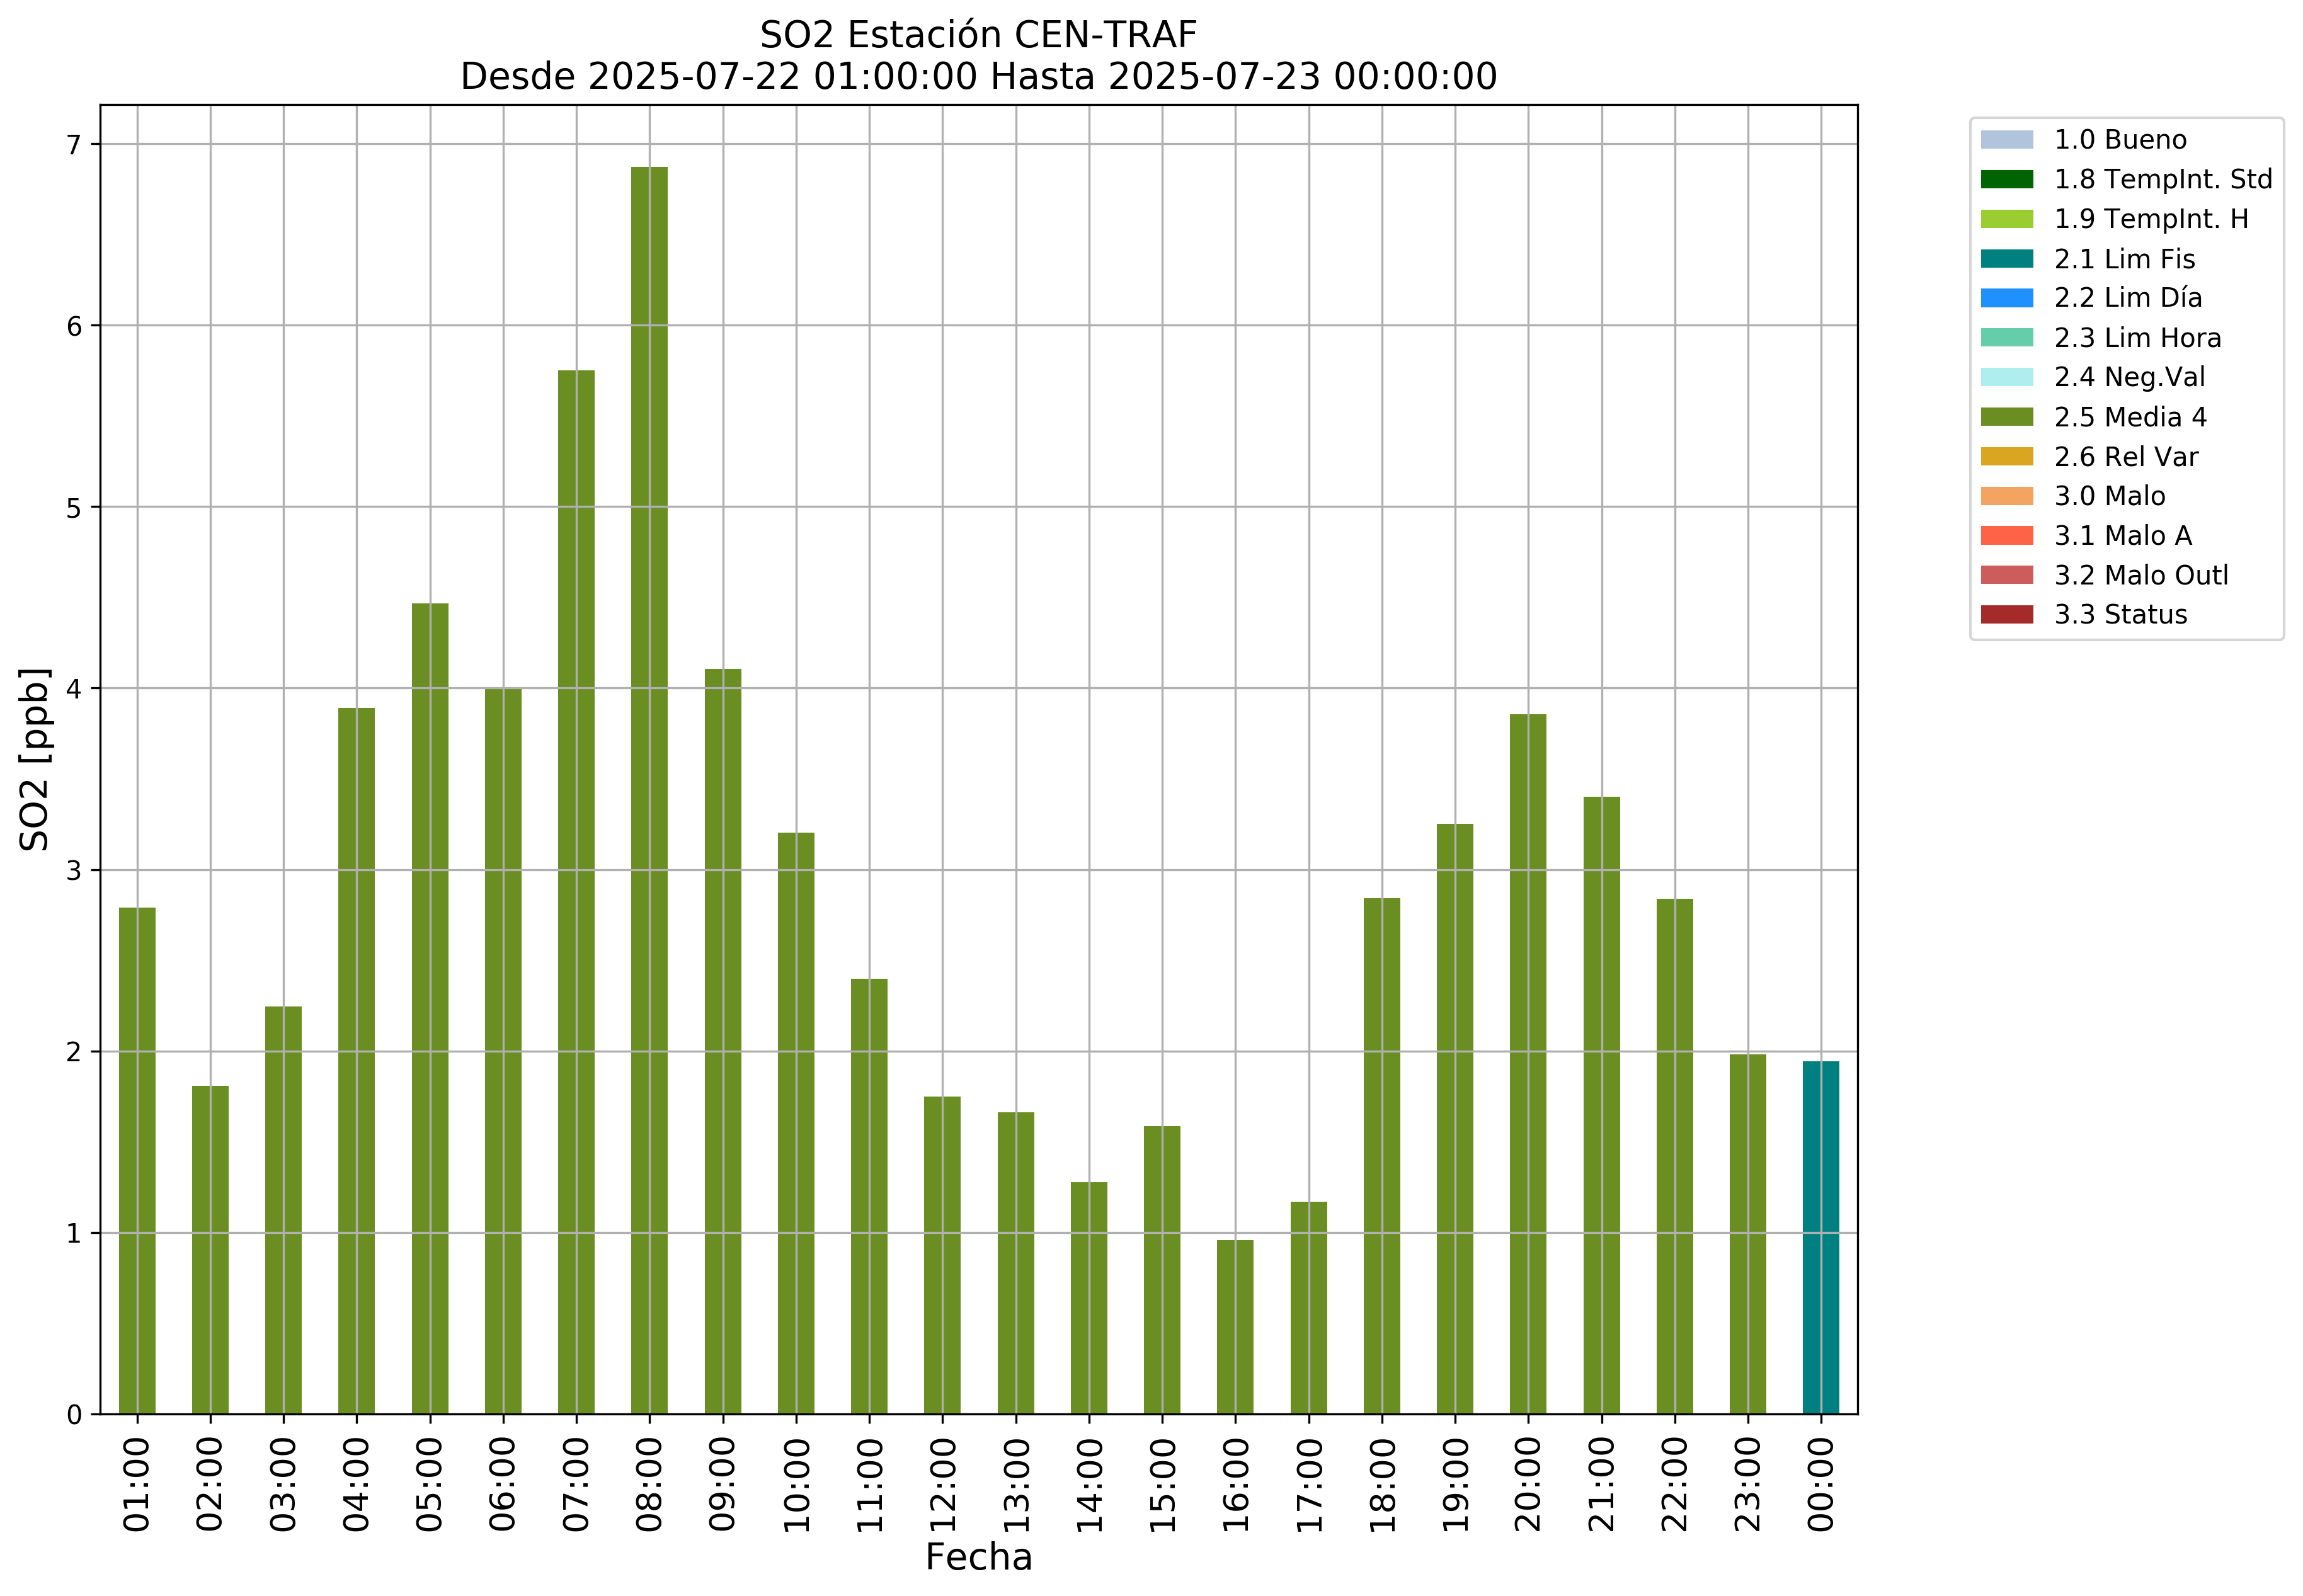The height and width of the screenshot is (1596, 2303).
Task: Click the 01:00 bar
Action: click(137, 1160)
